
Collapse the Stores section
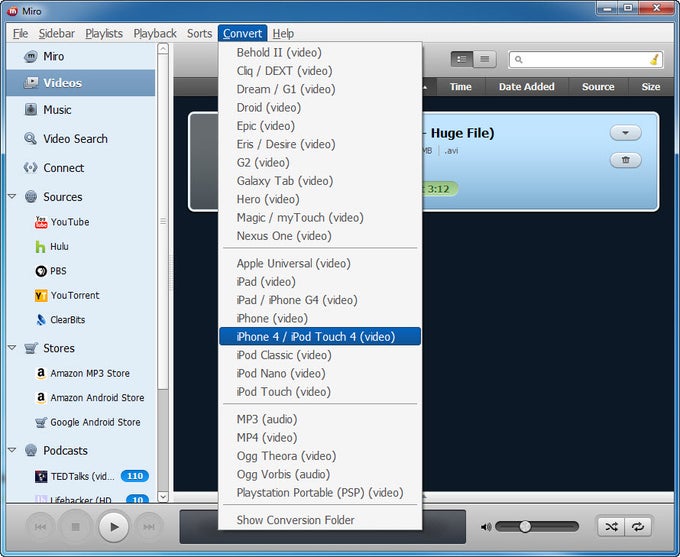click(x=12, y=348)
